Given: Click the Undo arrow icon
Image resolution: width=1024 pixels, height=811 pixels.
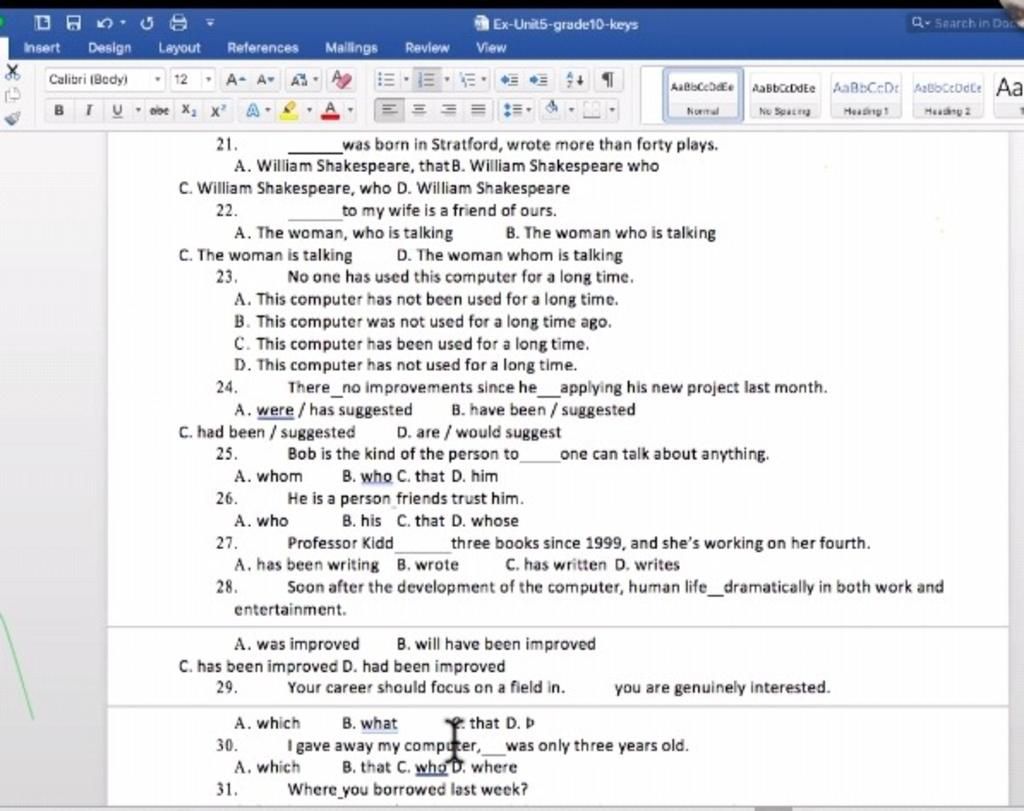Looking at the screenshot, I should click(x=104, y=24).
